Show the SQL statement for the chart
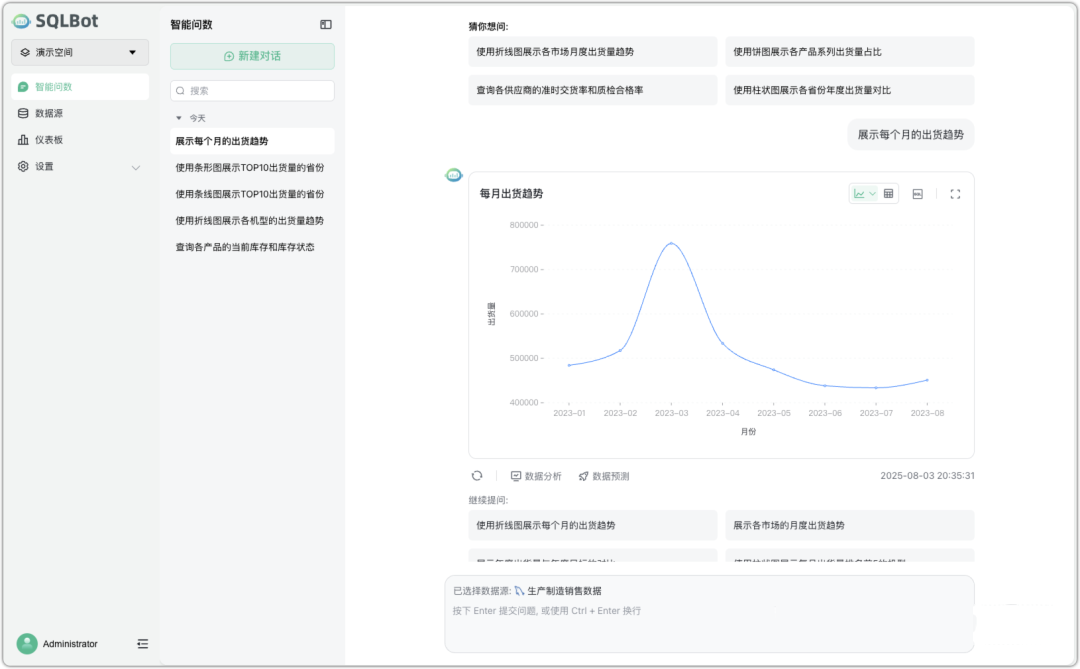This screenshot has width=1080, height=669. point(918,194)
